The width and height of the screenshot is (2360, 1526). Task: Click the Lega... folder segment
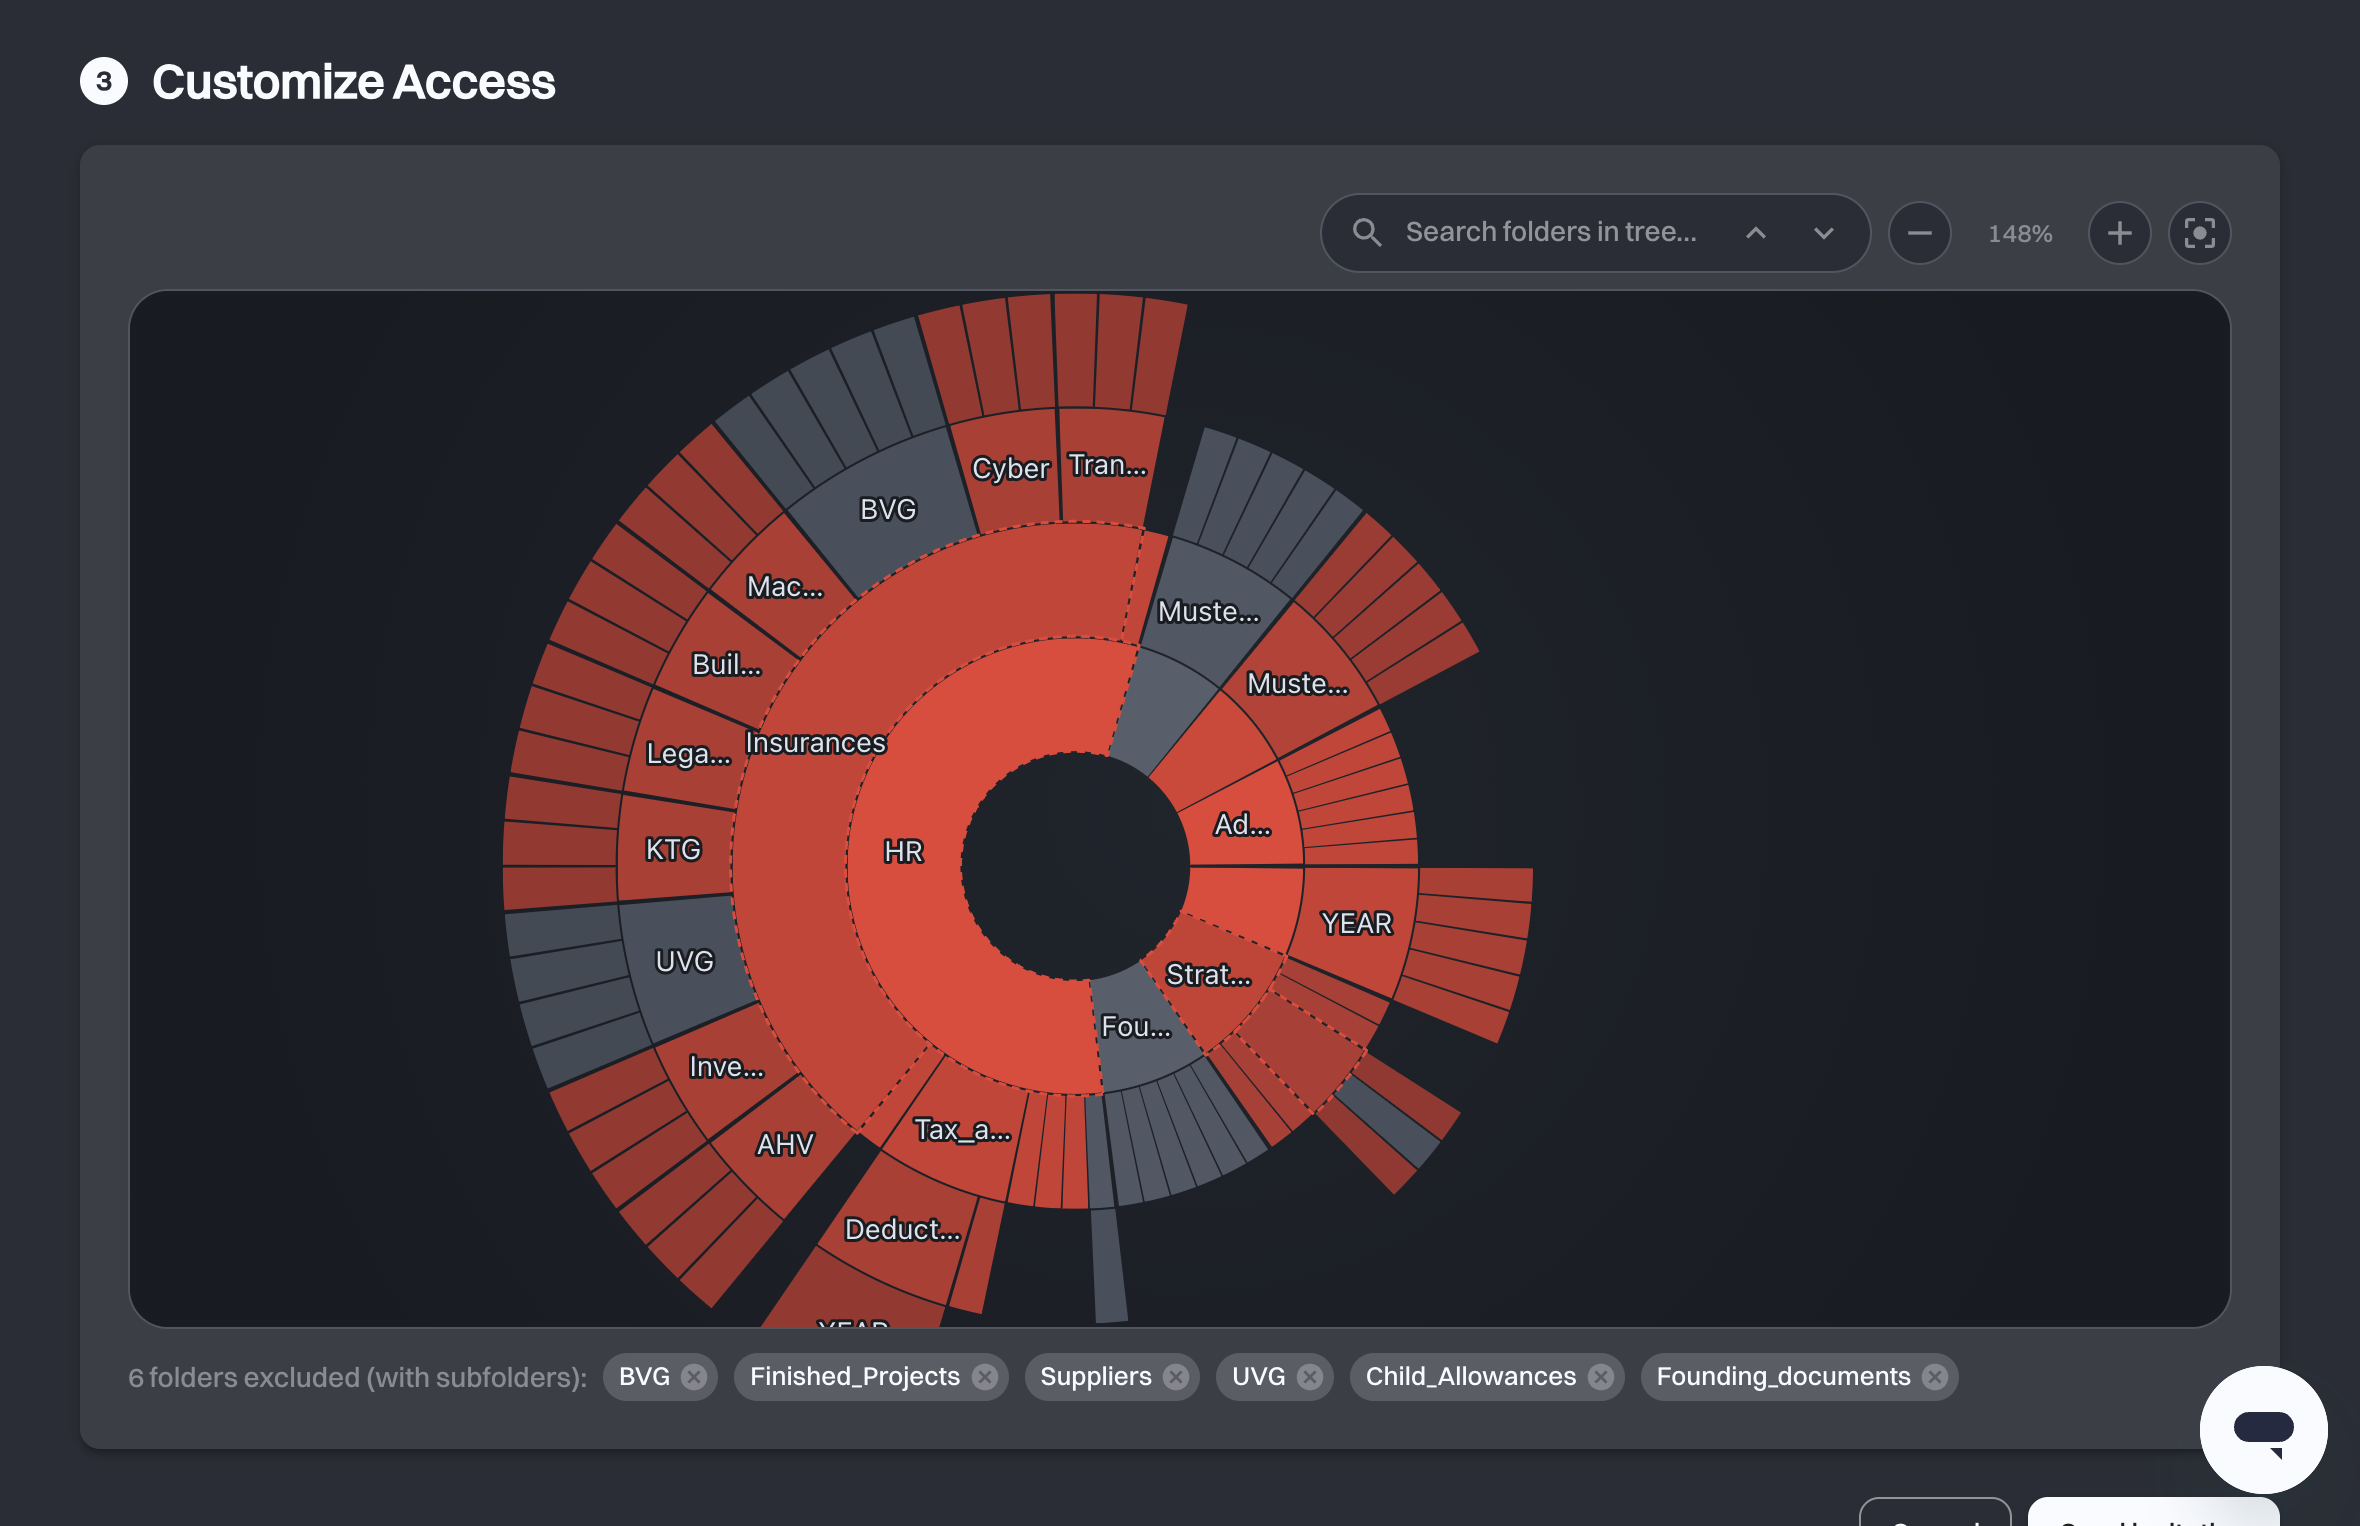coord(688,753)
